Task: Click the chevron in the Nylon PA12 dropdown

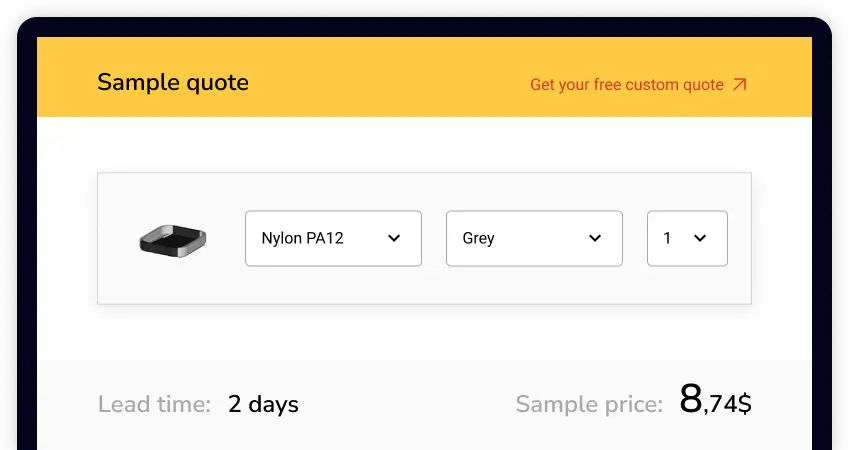Action: click(394, 238)
